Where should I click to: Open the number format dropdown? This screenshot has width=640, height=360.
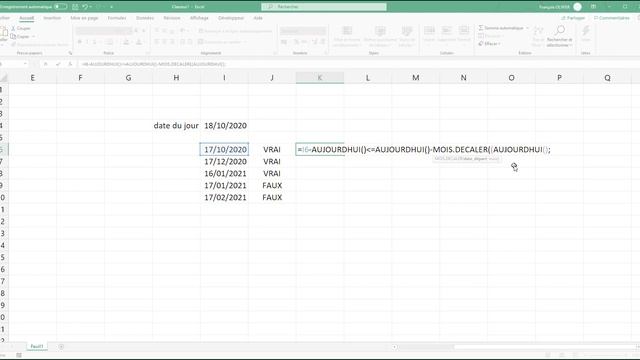tap(303, 31)
